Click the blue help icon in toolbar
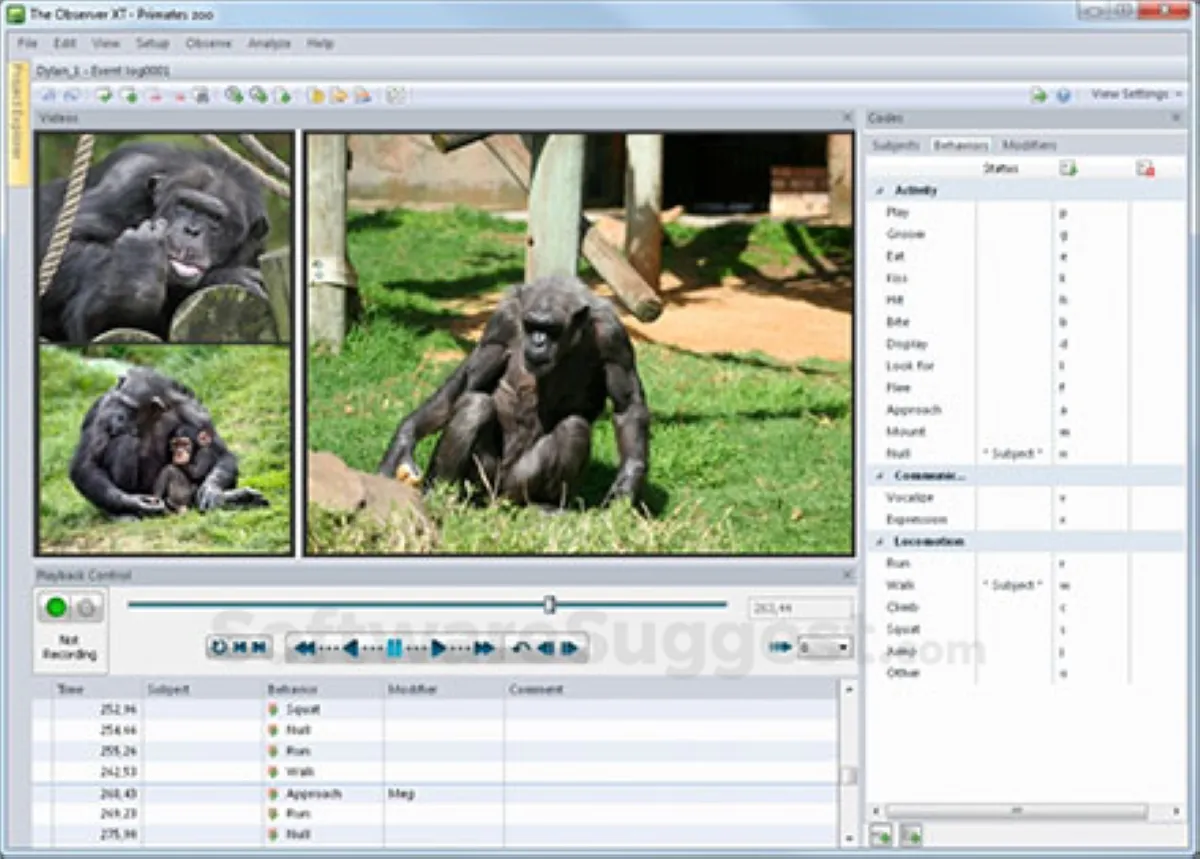Screen dimensions: 1200x859 tap(1063, 95)
